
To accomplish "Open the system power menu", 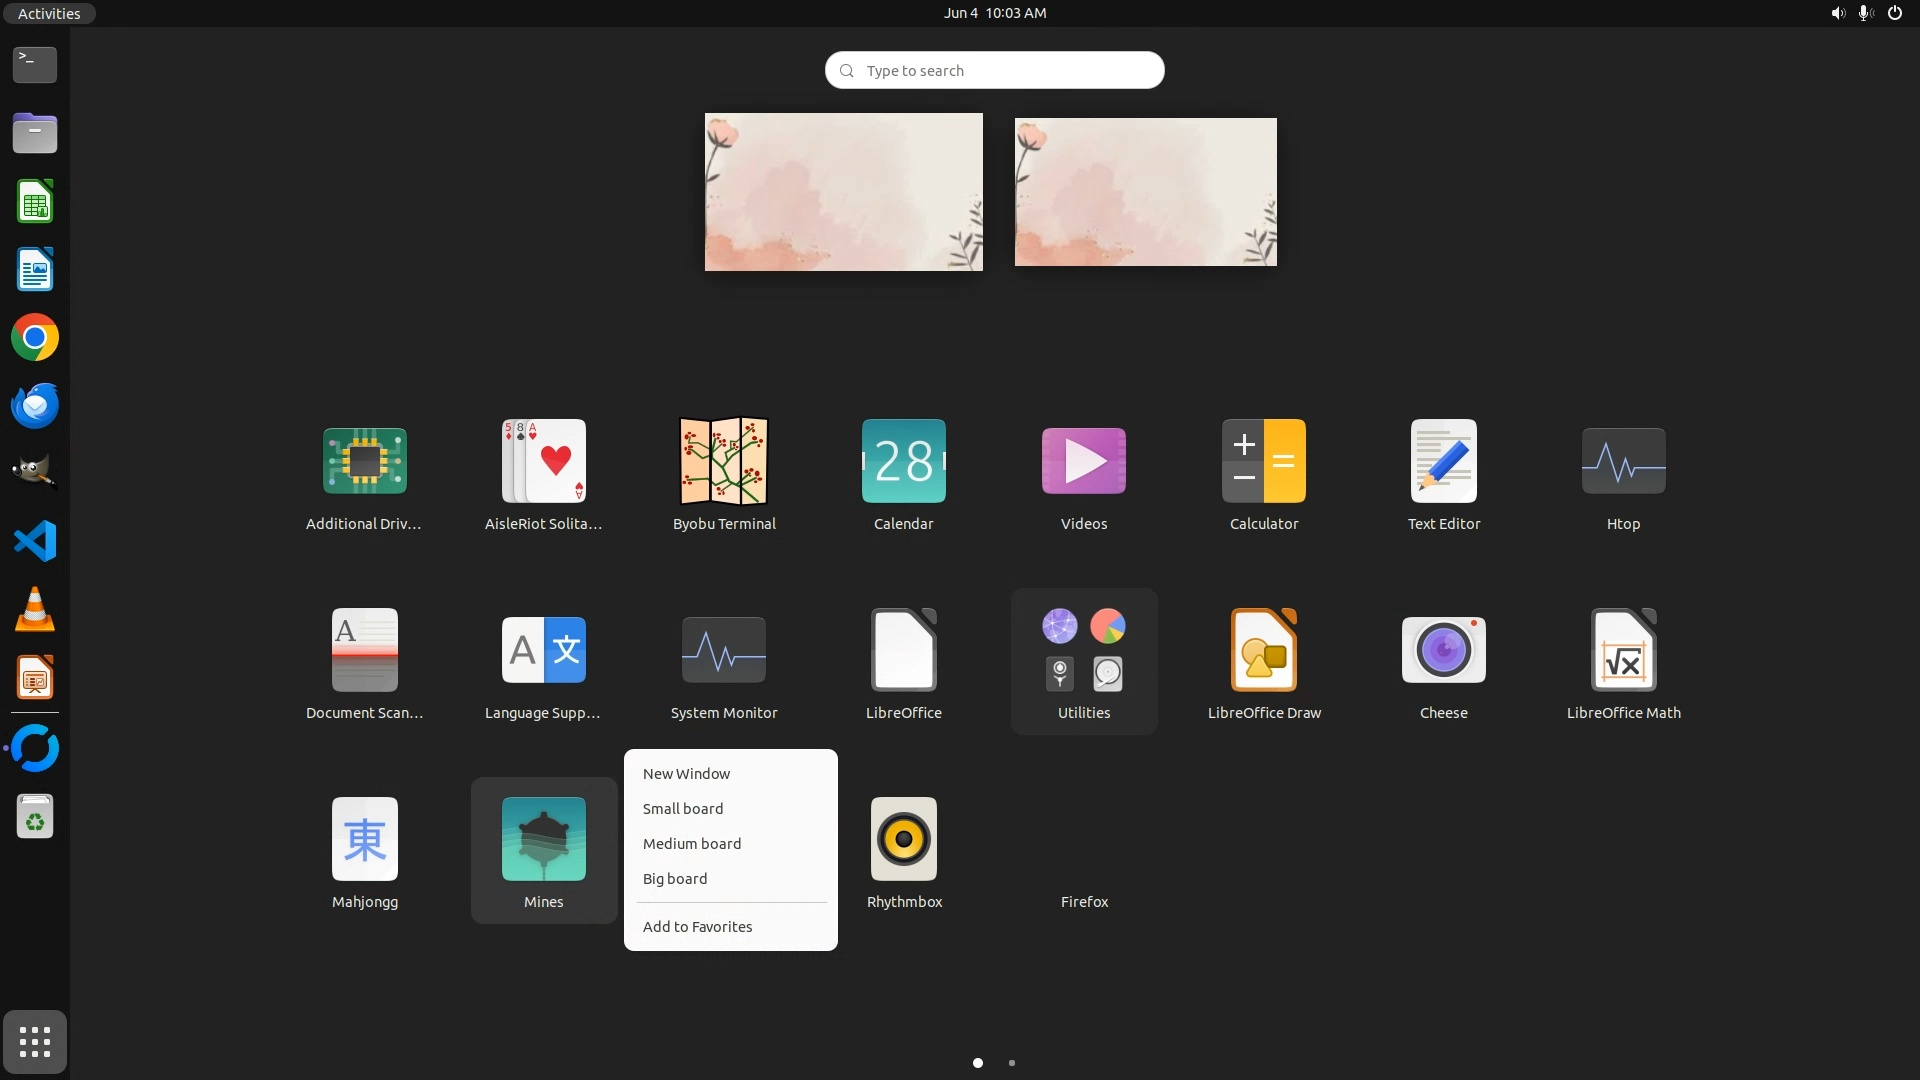I will (1894, 13).
